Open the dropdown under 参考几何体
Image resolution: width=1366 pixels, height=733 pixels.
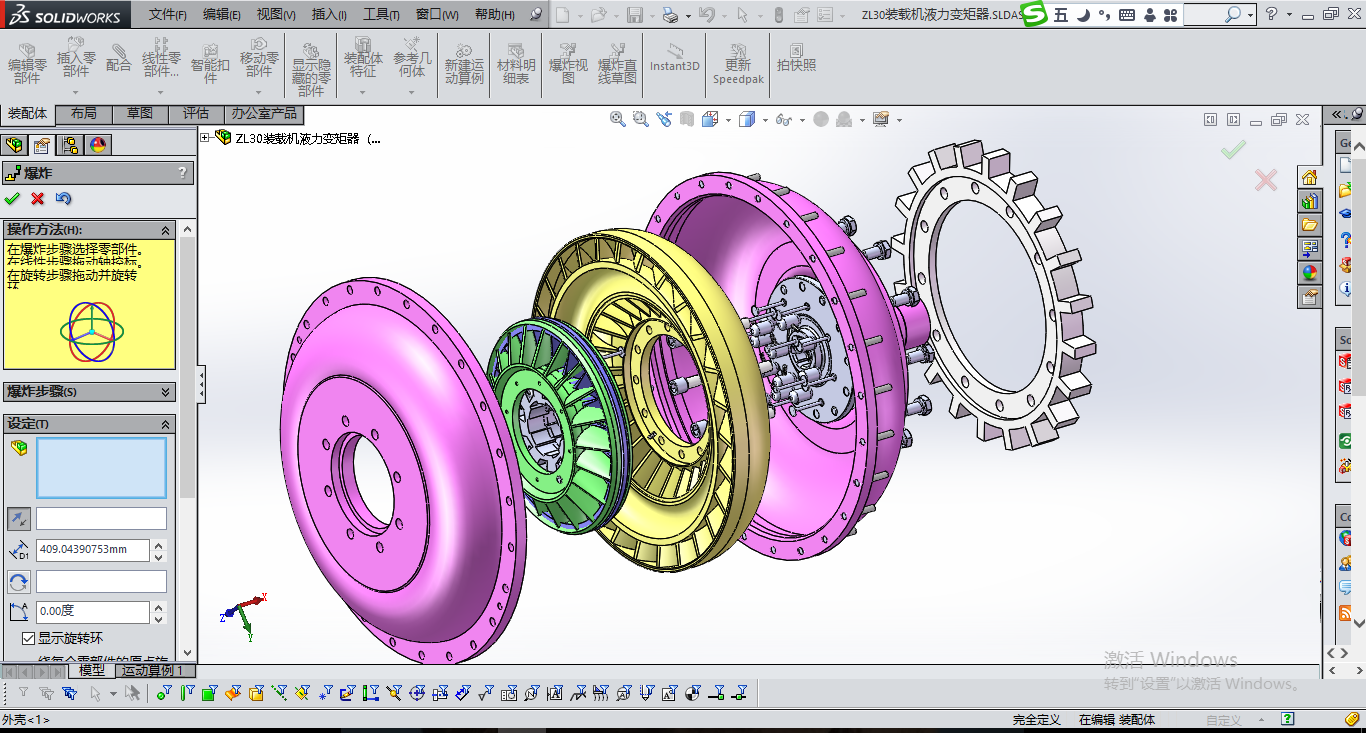pyautogui.click(x=411, y=92)
